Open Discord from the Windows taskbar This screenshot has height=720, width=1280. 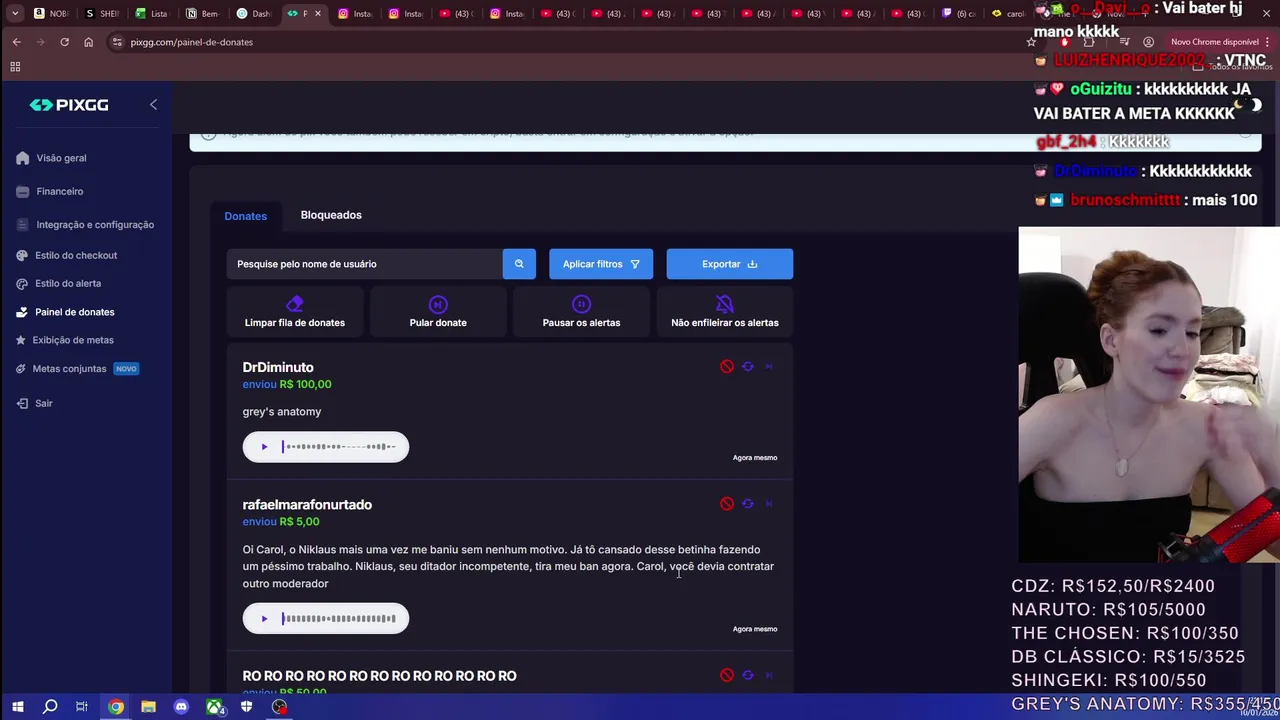[x=181, y=707]
